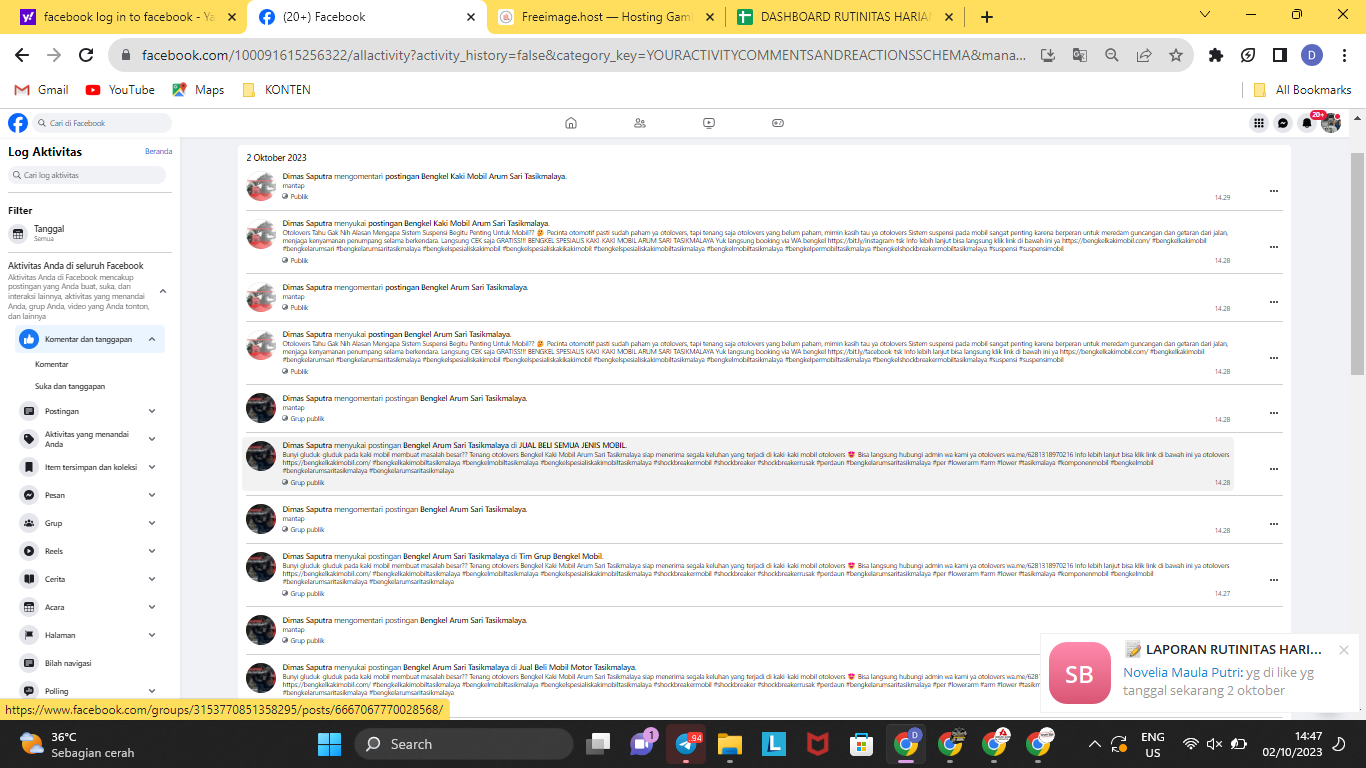This screenshot has height=768, width=1366.
Task: Open the Friends icon in Facebook header
Action: [640, 123]
